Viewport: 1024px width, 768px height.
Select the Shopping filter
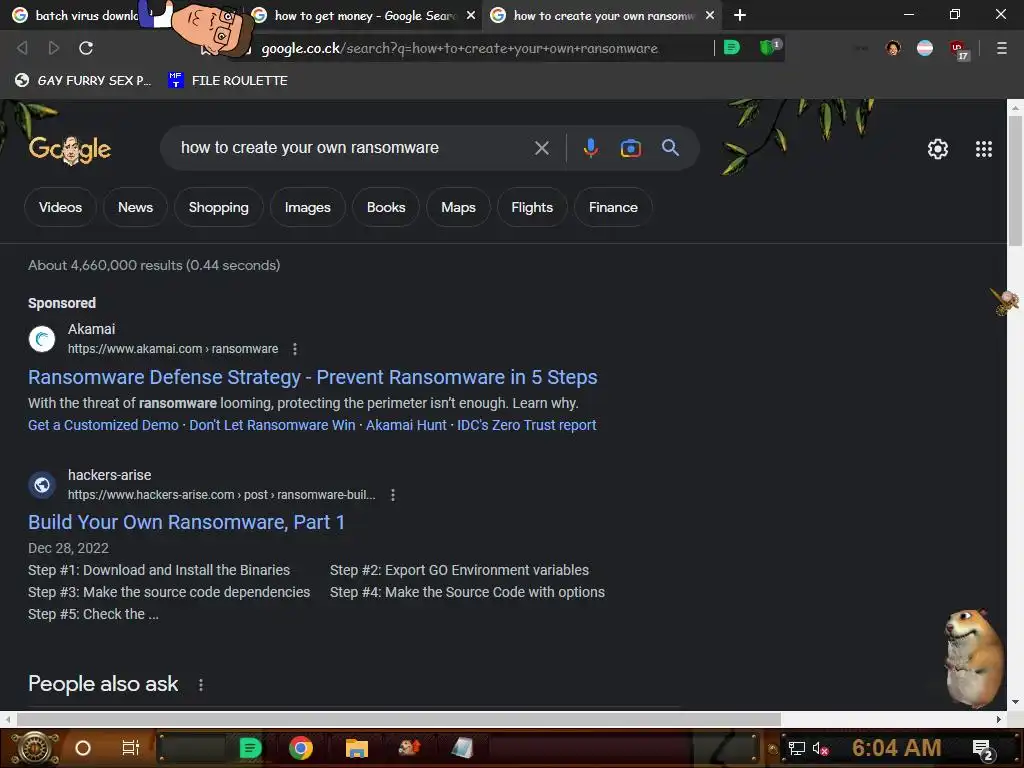[x=218, y=207]
